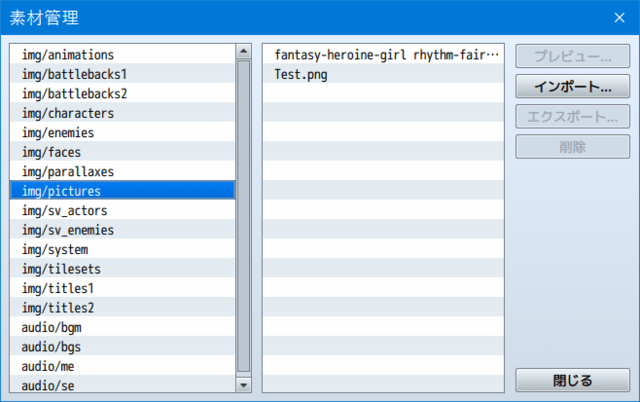Screen dimensions: 640x402
Task: Click the folder list scrollbar thumb
Action: coord(244,216)
